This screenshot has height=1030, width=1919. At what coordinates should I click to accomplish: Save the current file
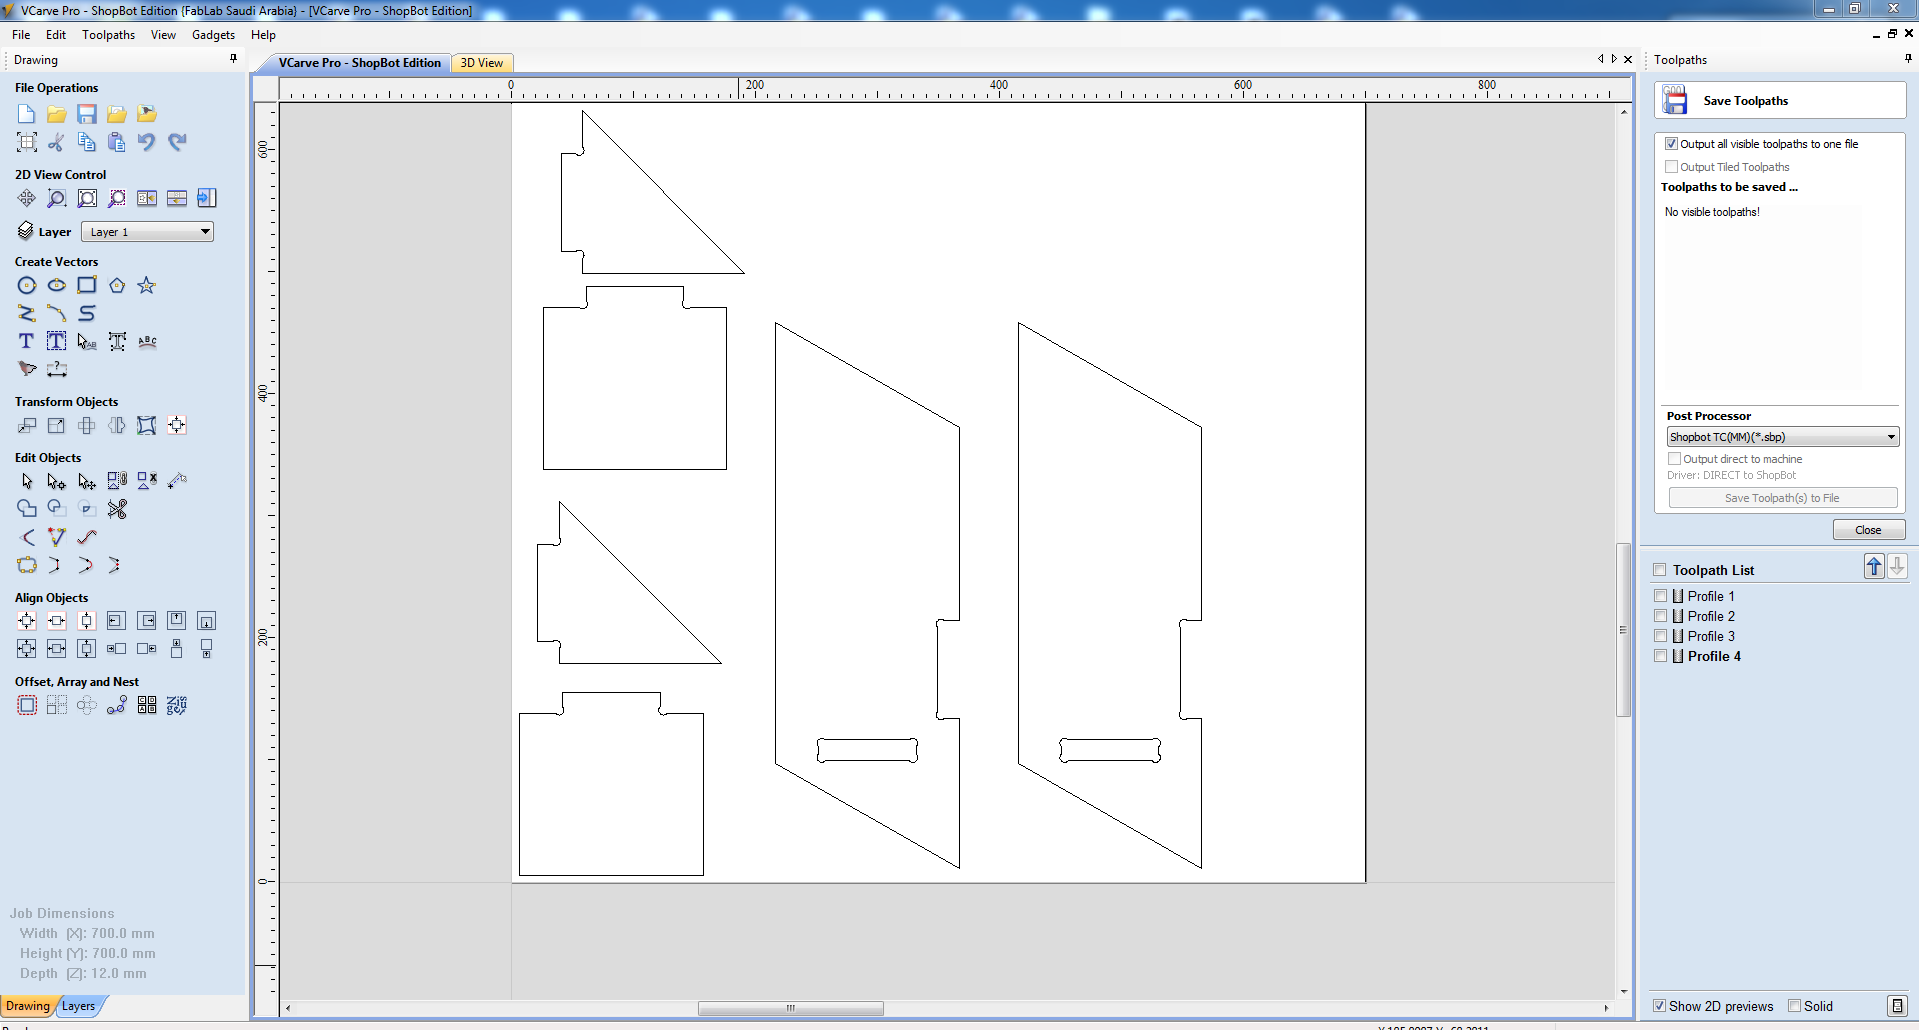[87, 114]
